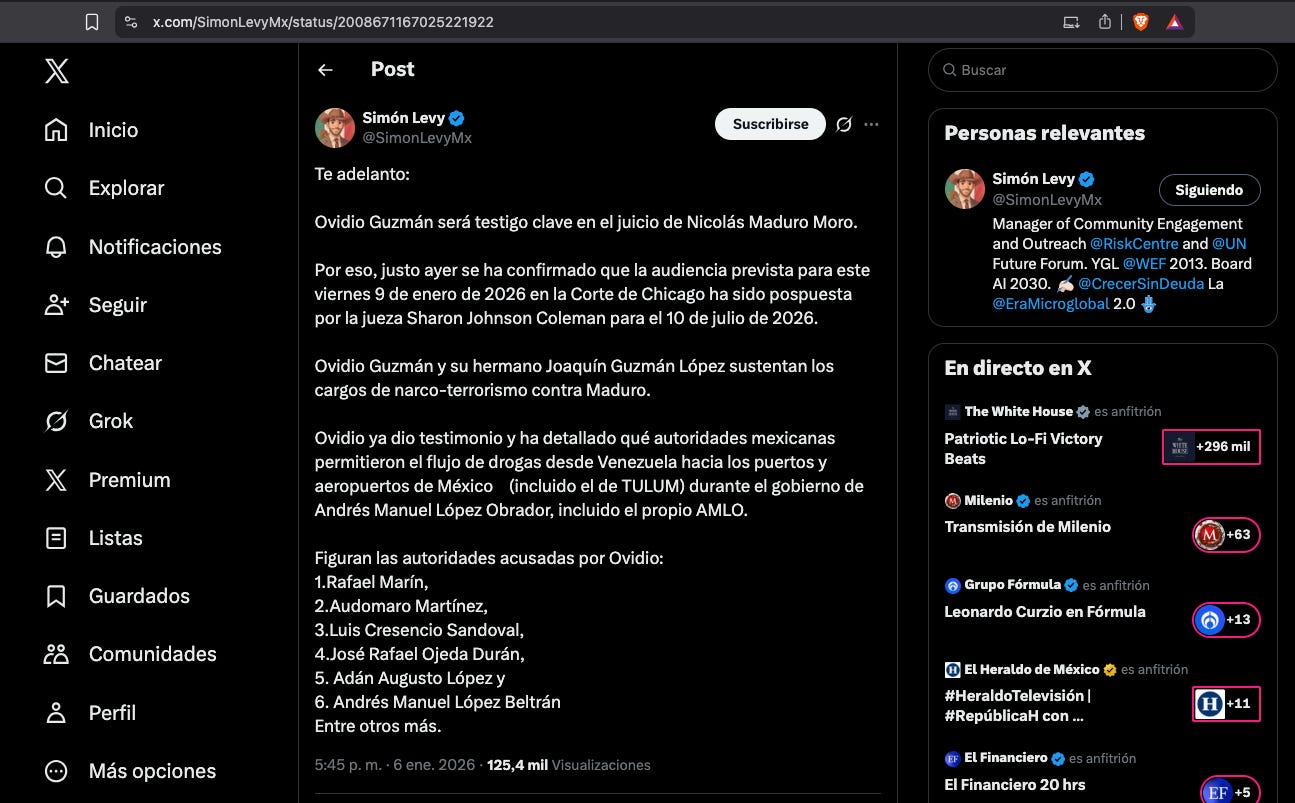
Task: Click Grupo Fórmula host avatar icon
Action: coord(952,585)
